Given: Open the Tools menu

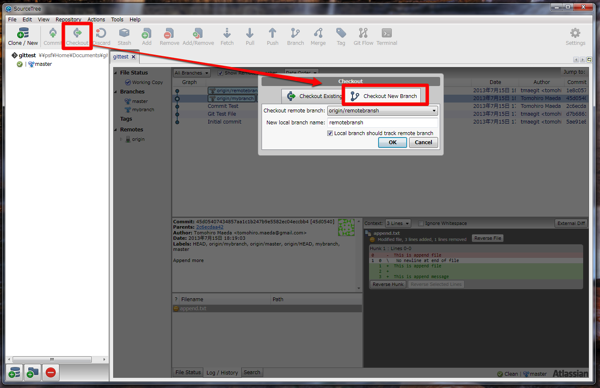Looking at the screenshot, I should (x=117, y=20).
